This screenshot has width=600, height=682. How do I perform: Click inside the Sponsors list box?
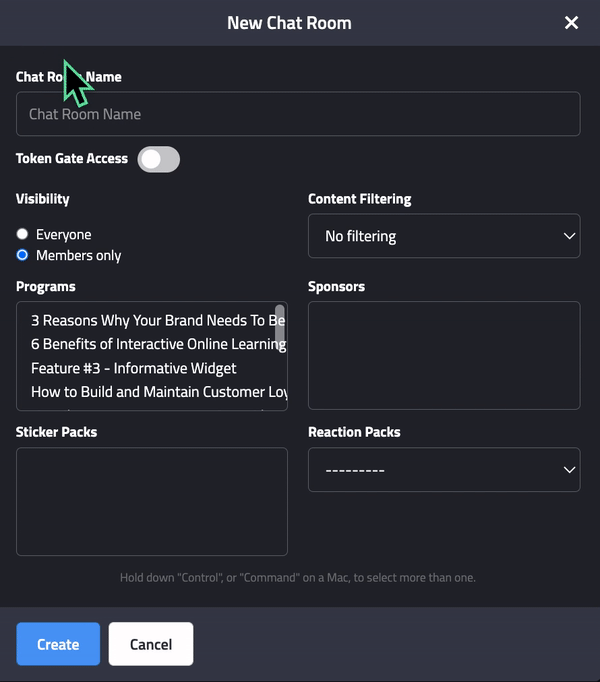click(444, 355)
